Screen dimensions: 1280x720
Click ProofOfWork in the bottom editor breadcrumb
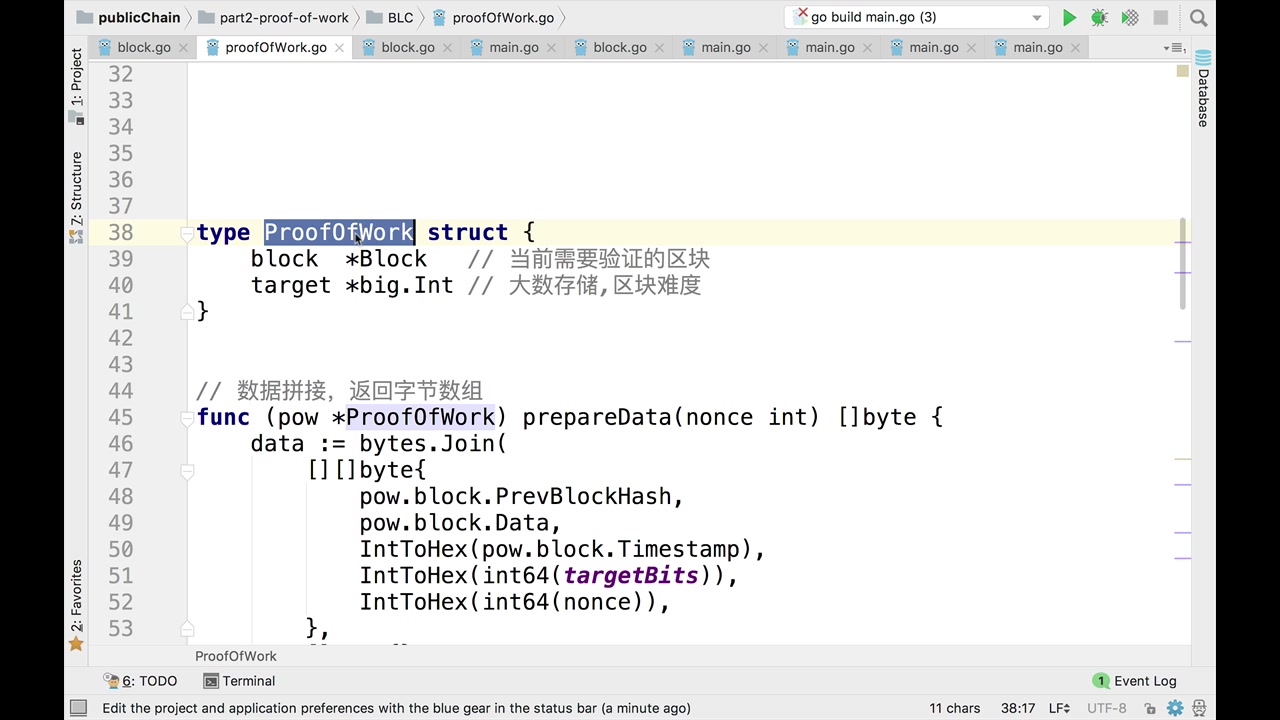pyautogui.click(x=236, y=656)
